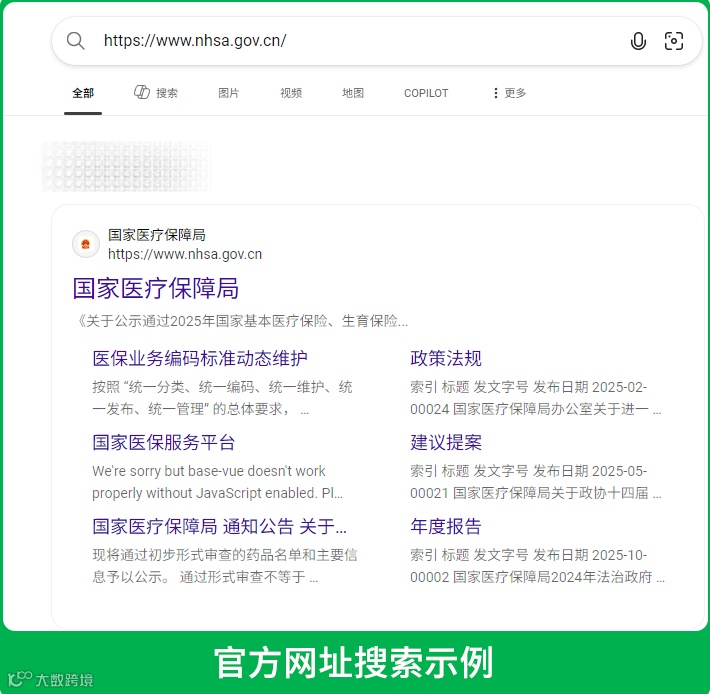
Task: Click the blurred banner image above results
Action: 126,167
